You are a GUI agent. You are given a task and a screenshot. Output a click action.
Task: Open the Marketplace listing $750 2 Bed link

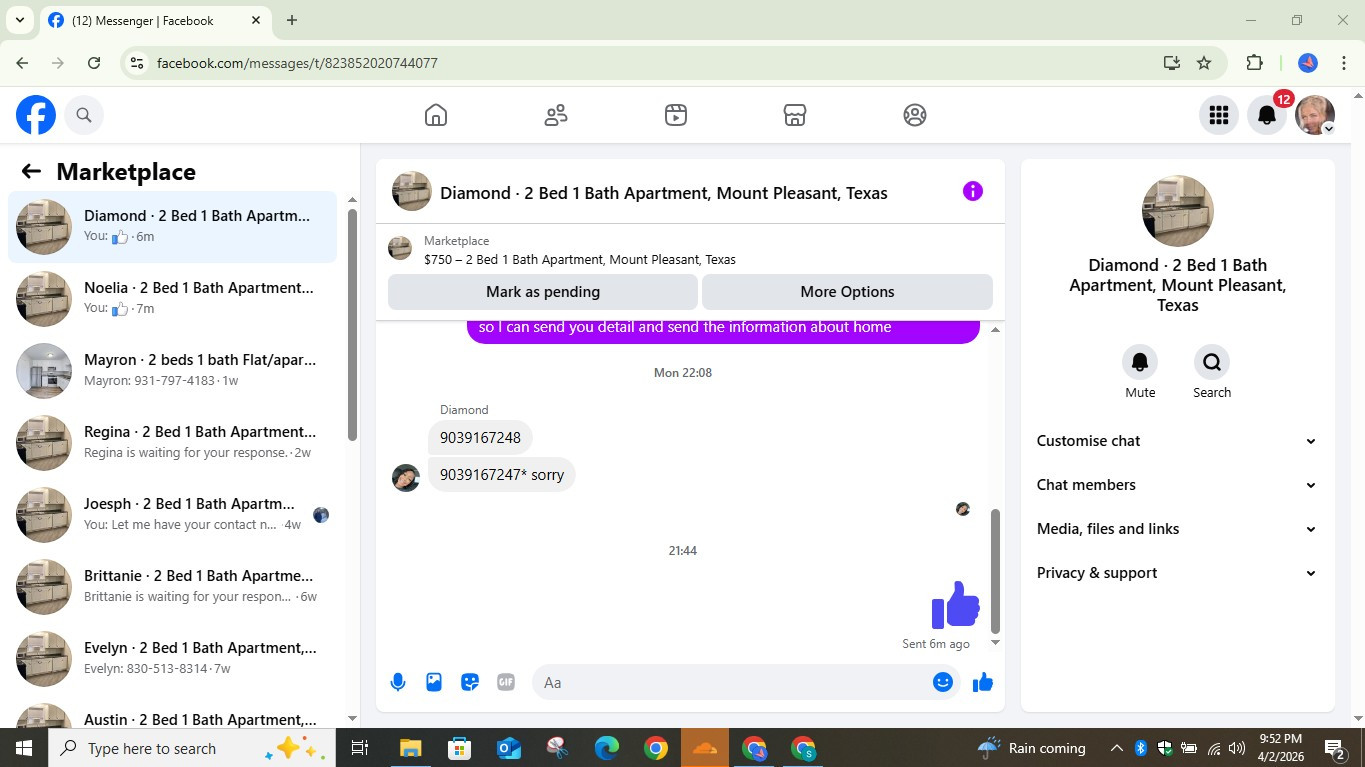coord(580,259)
